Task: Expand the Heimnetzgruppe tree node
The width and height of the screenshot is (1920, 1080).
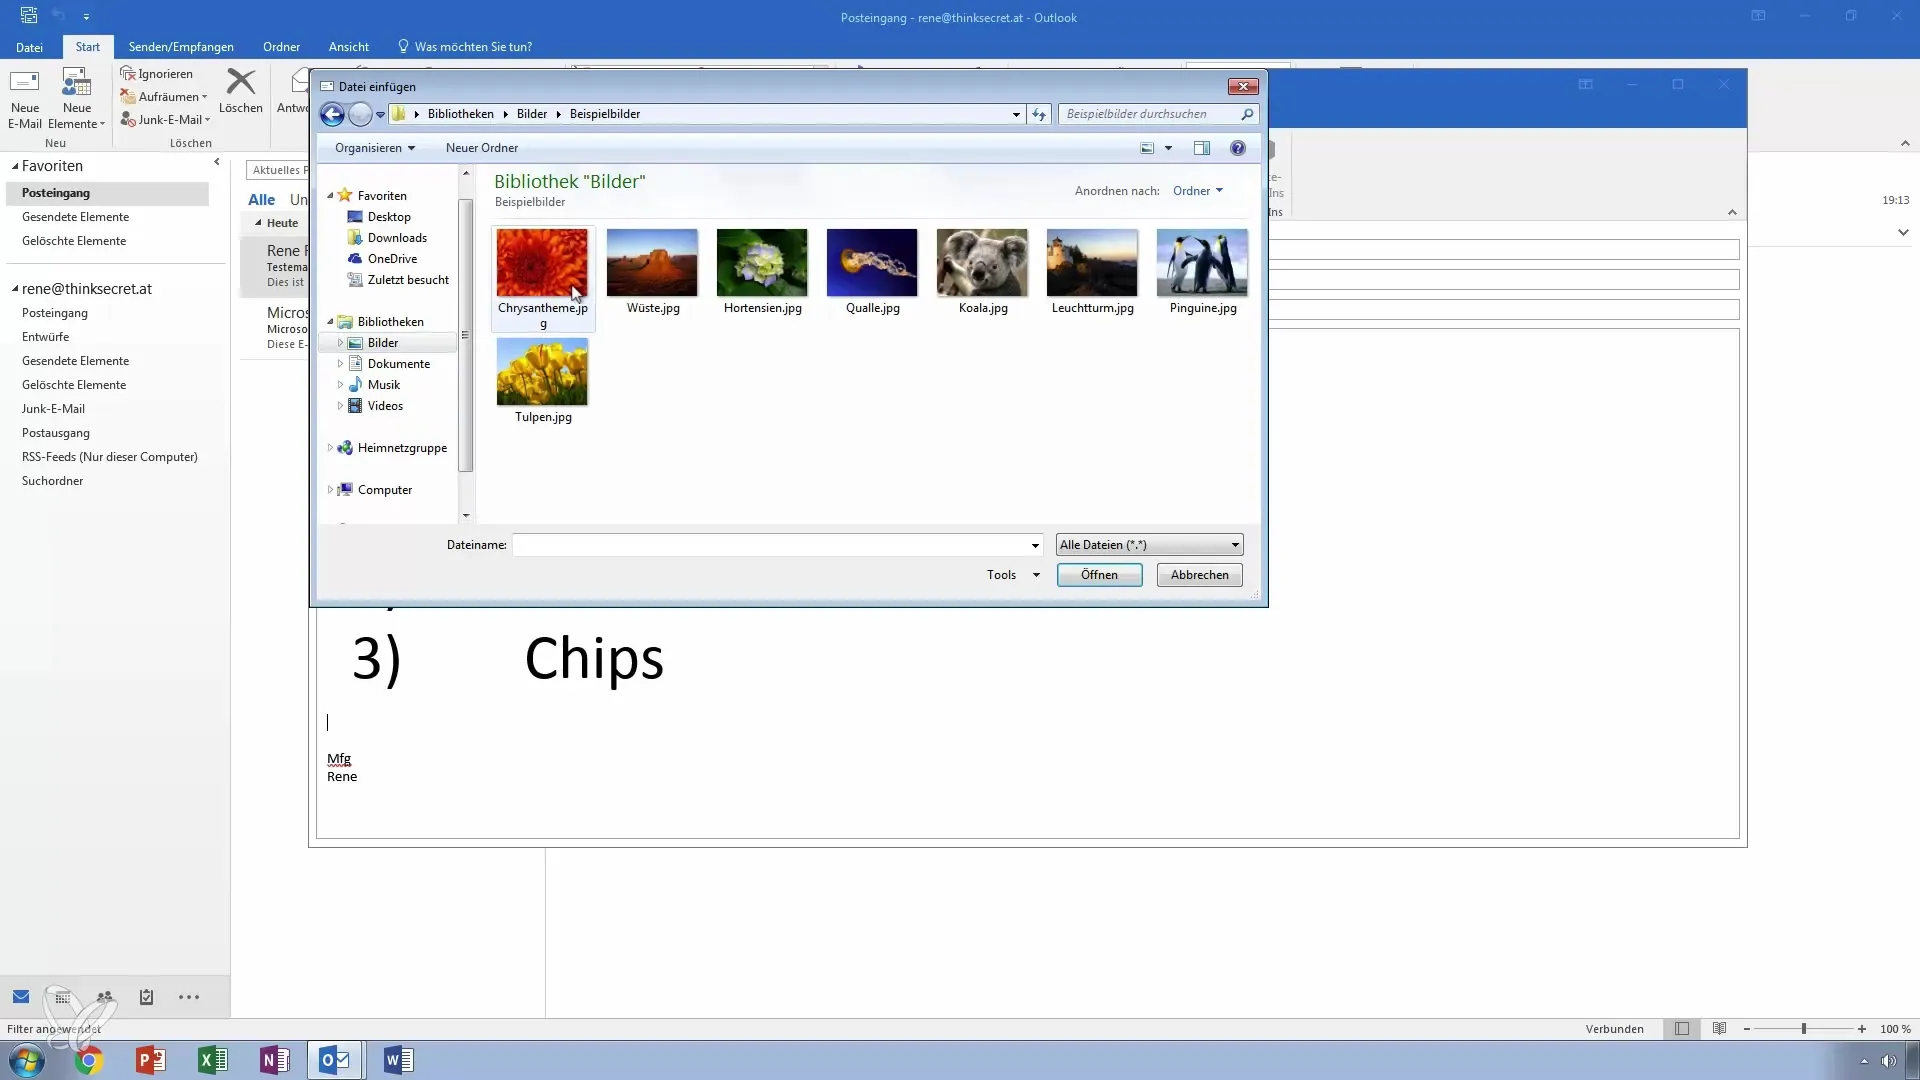Action: tap(330, 448)
